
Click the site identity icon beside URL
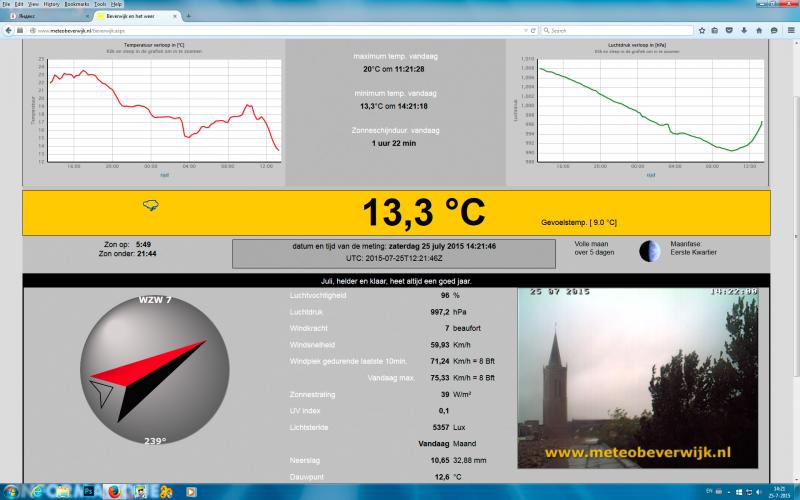(x=32, y=31)
